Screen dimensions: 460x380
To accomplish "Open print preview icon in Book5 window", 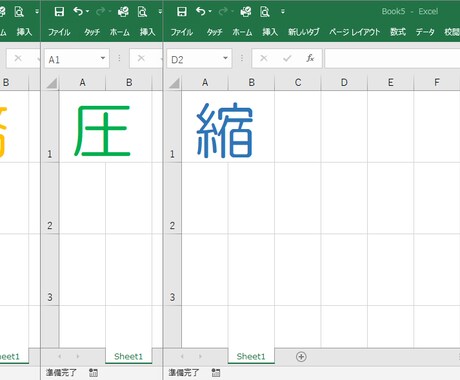I will (x=265, y=12).
